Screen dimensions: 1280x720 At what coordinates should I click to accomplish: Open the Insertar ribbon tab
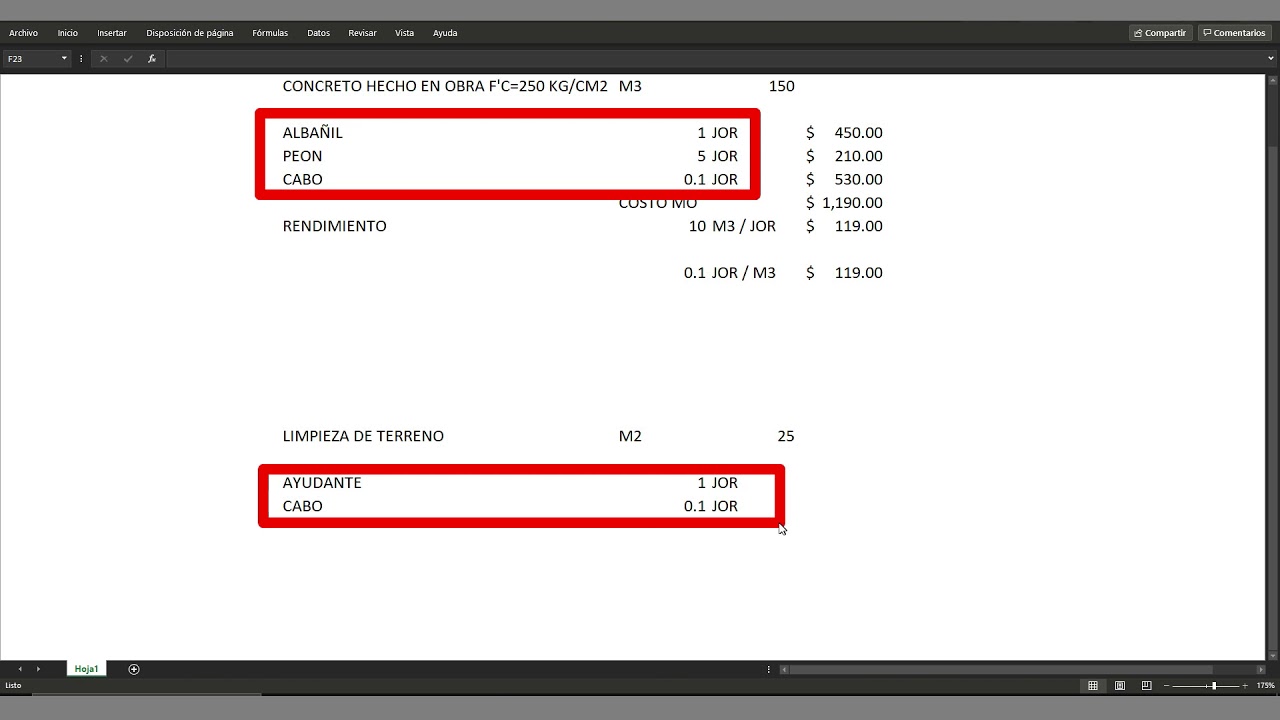(x=112, y=33)
